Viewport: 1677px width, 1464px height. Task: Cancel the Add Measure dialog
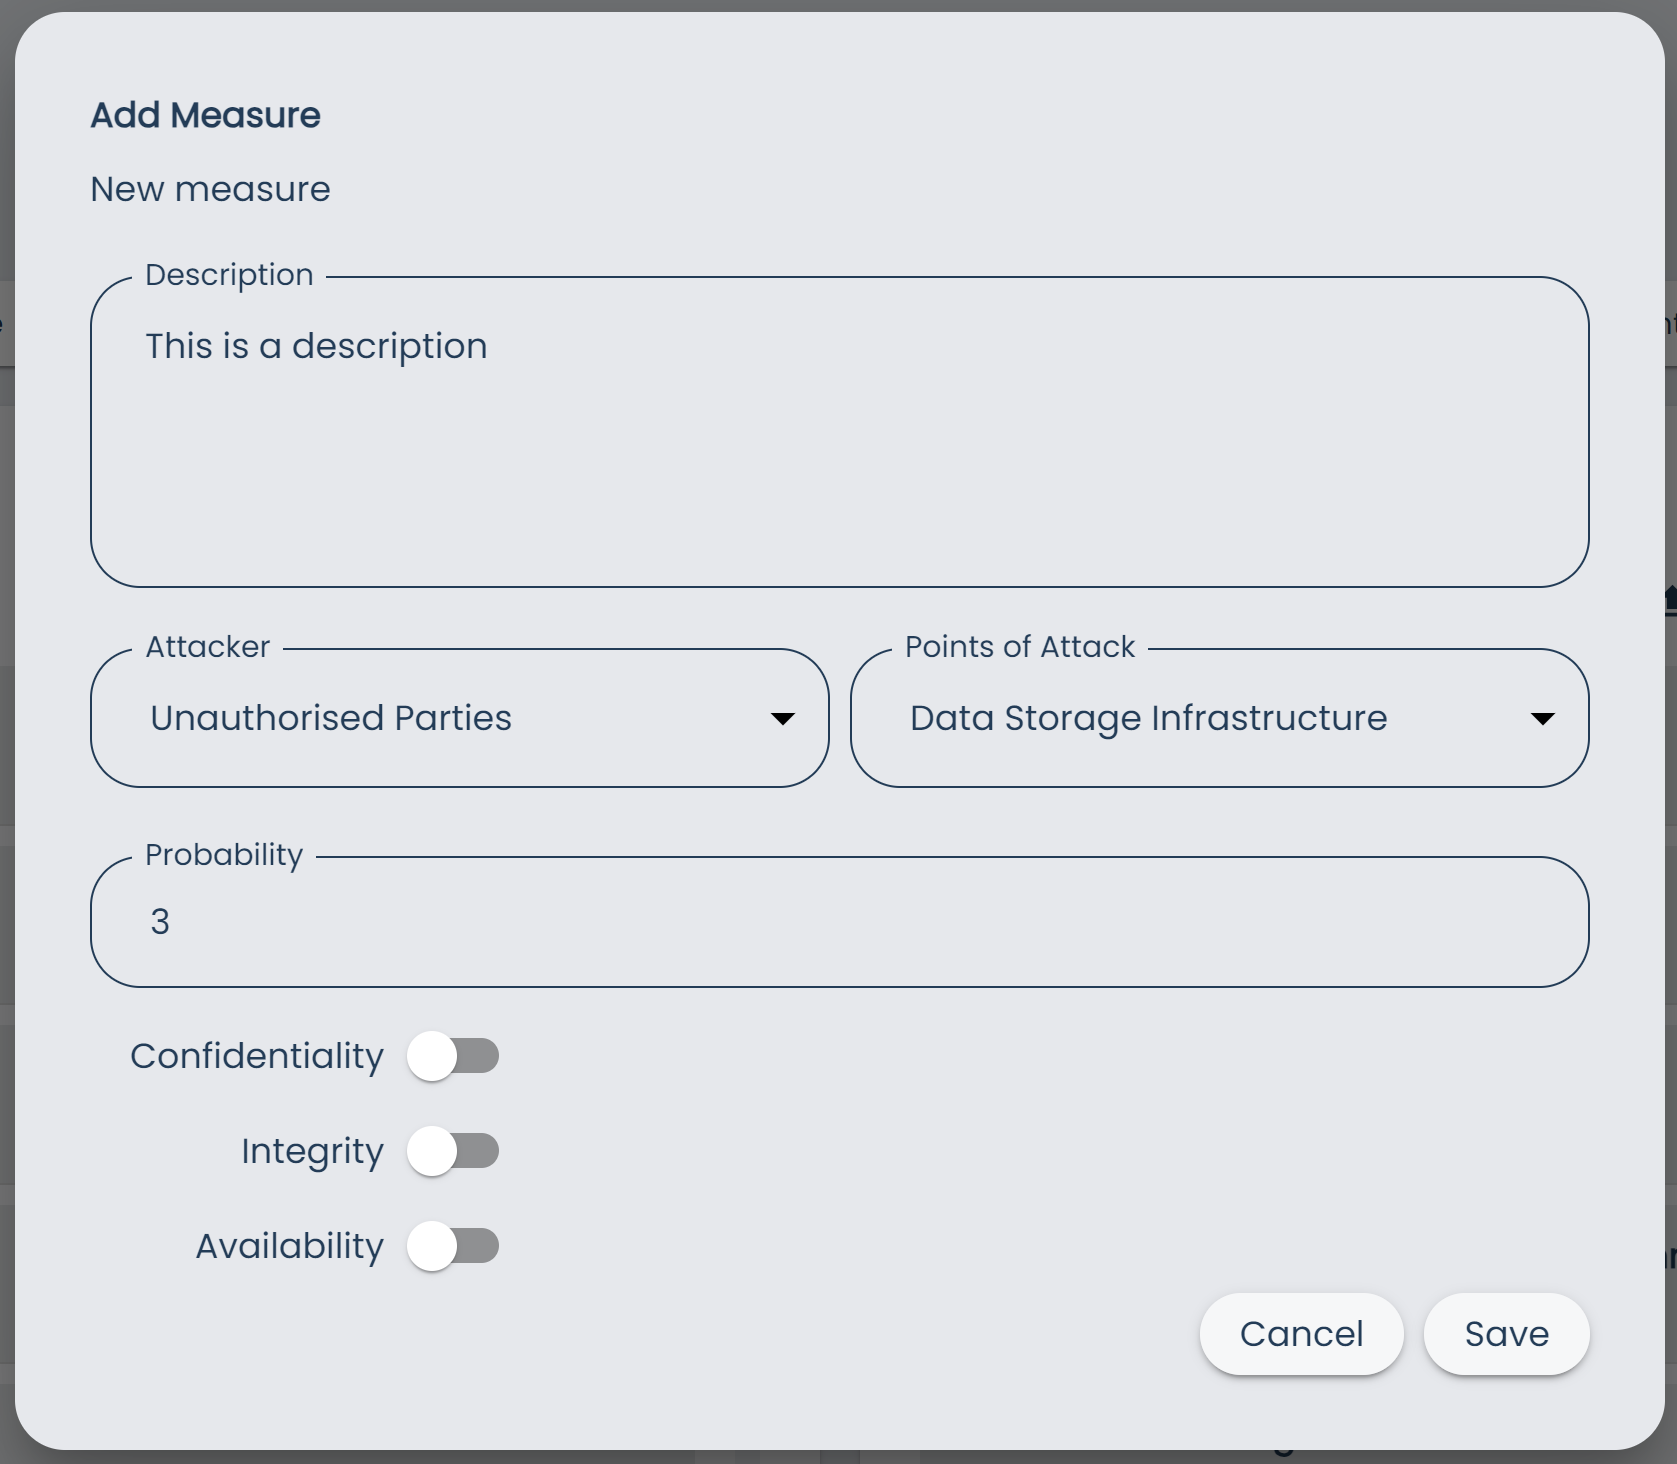[1301, 1334]
